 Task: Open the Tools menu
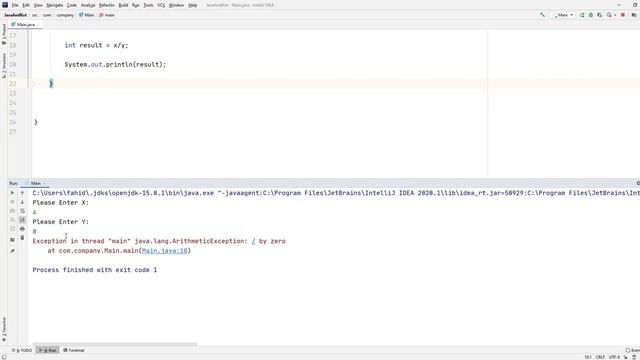[x=148, y=5]
